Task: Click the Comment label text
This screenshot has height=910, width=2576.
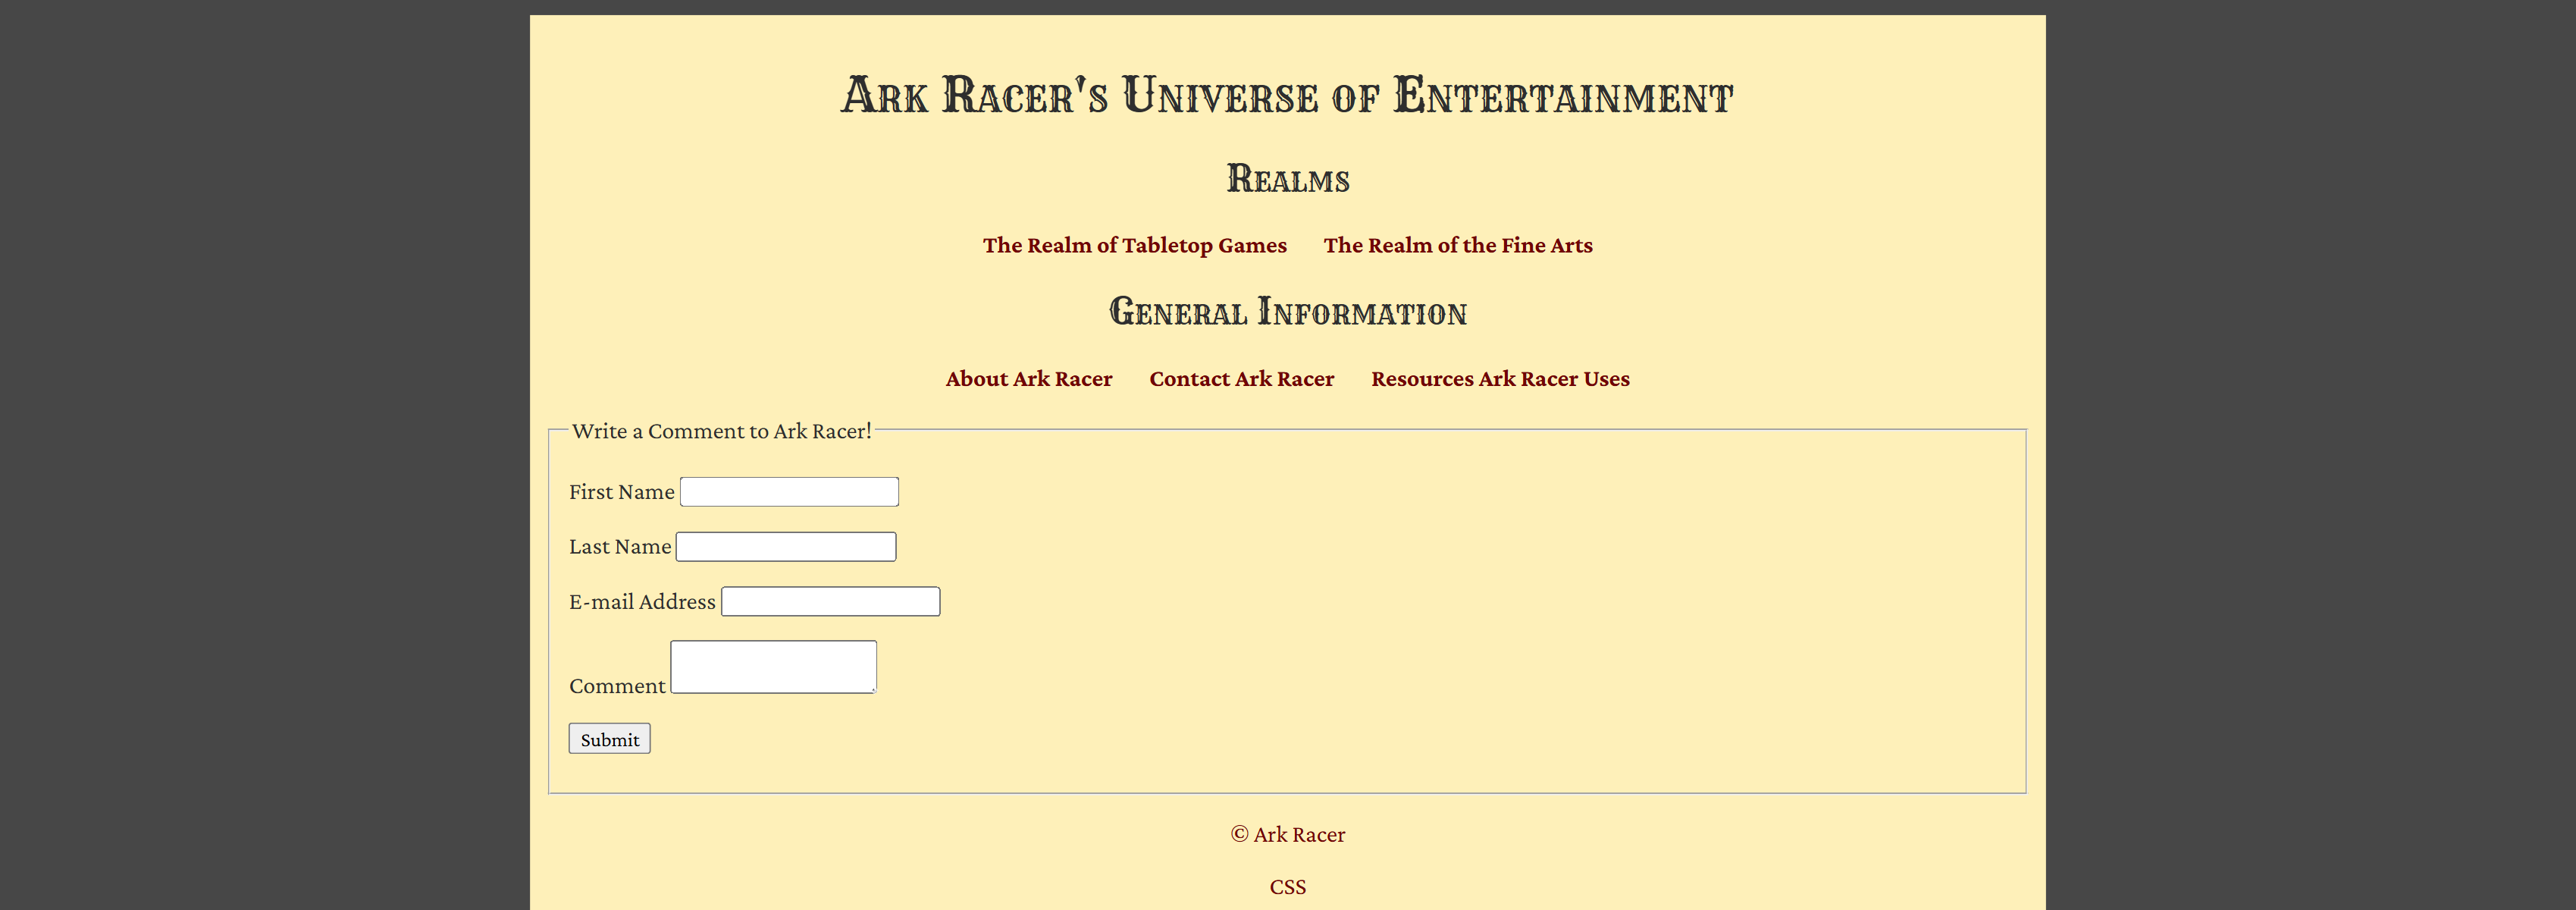Action: point(617,685)
